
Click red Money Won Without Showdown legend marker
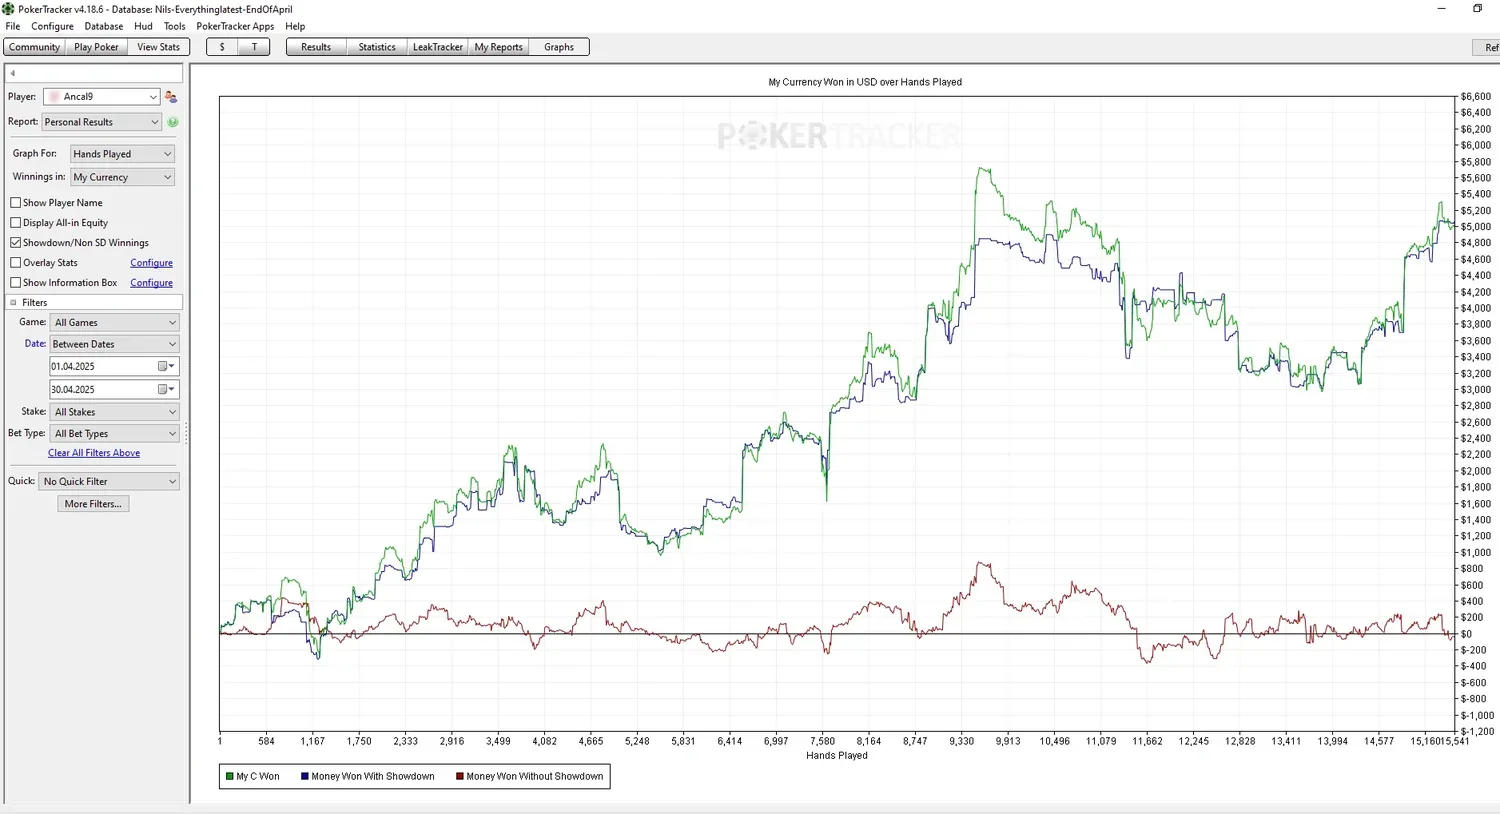[x=460, y=776]
